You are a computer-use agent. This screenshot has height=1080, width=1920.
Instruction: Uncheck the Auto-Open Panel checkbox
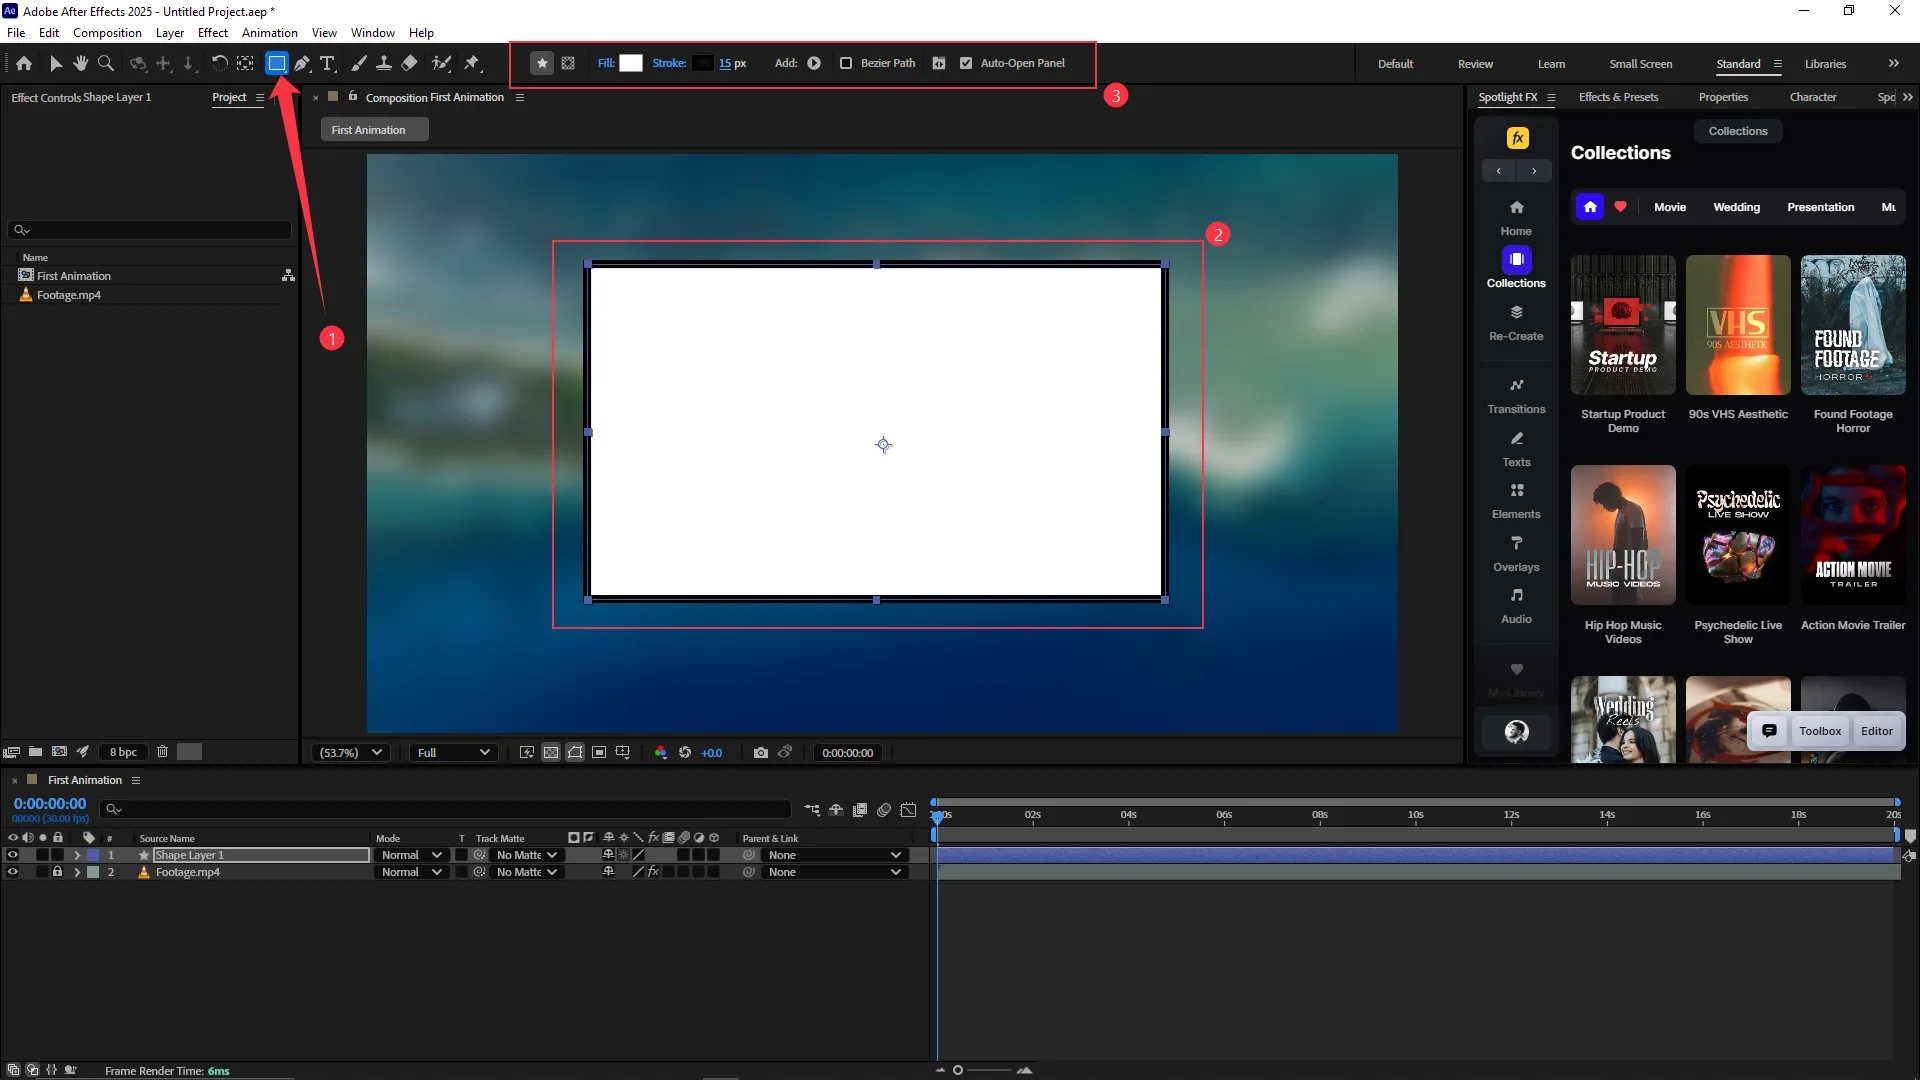[966, 63]
